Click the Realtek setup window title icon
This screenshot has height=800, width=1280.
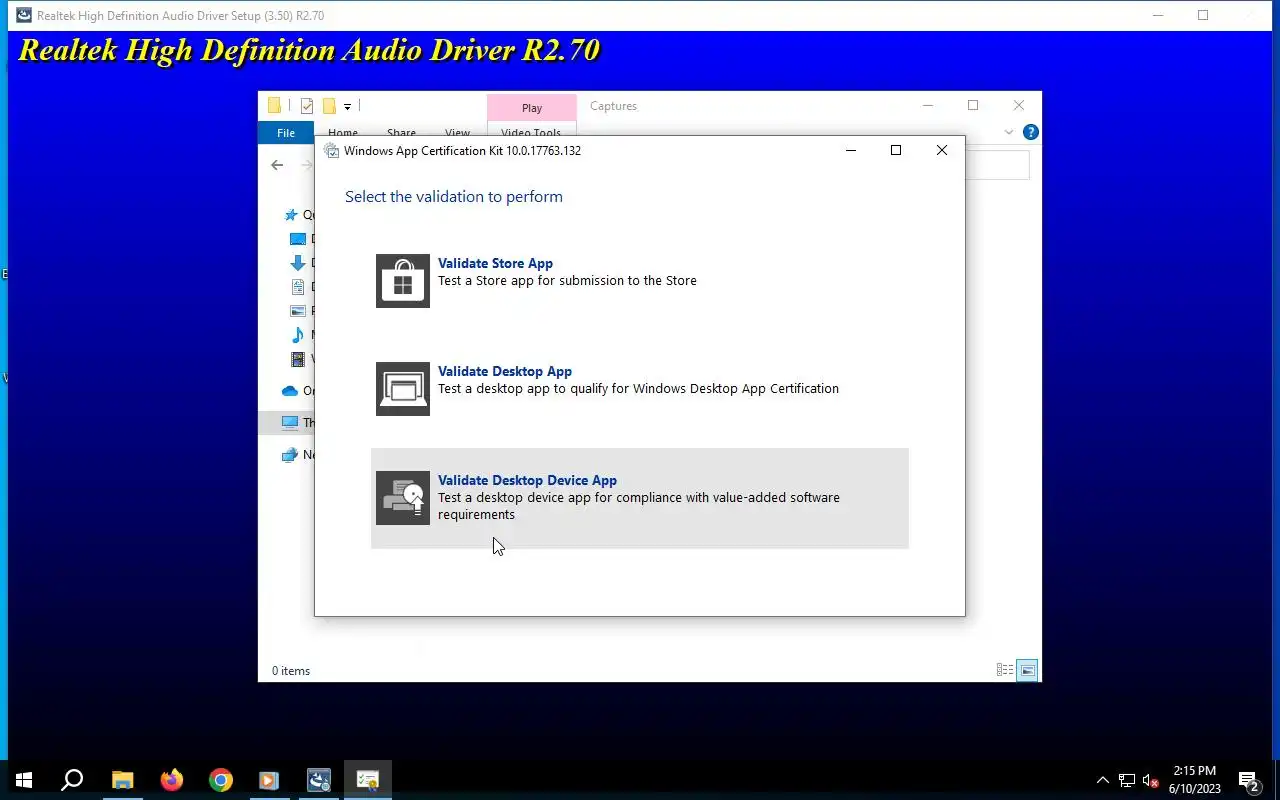[23, 15]
